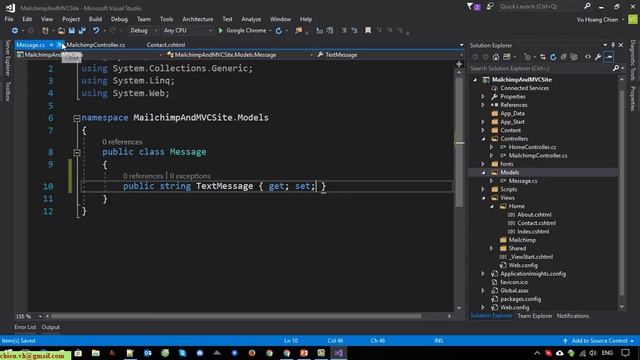Click the Search Solution Explorer field
This screenshot has height=360, width=640.
(541, 69)
